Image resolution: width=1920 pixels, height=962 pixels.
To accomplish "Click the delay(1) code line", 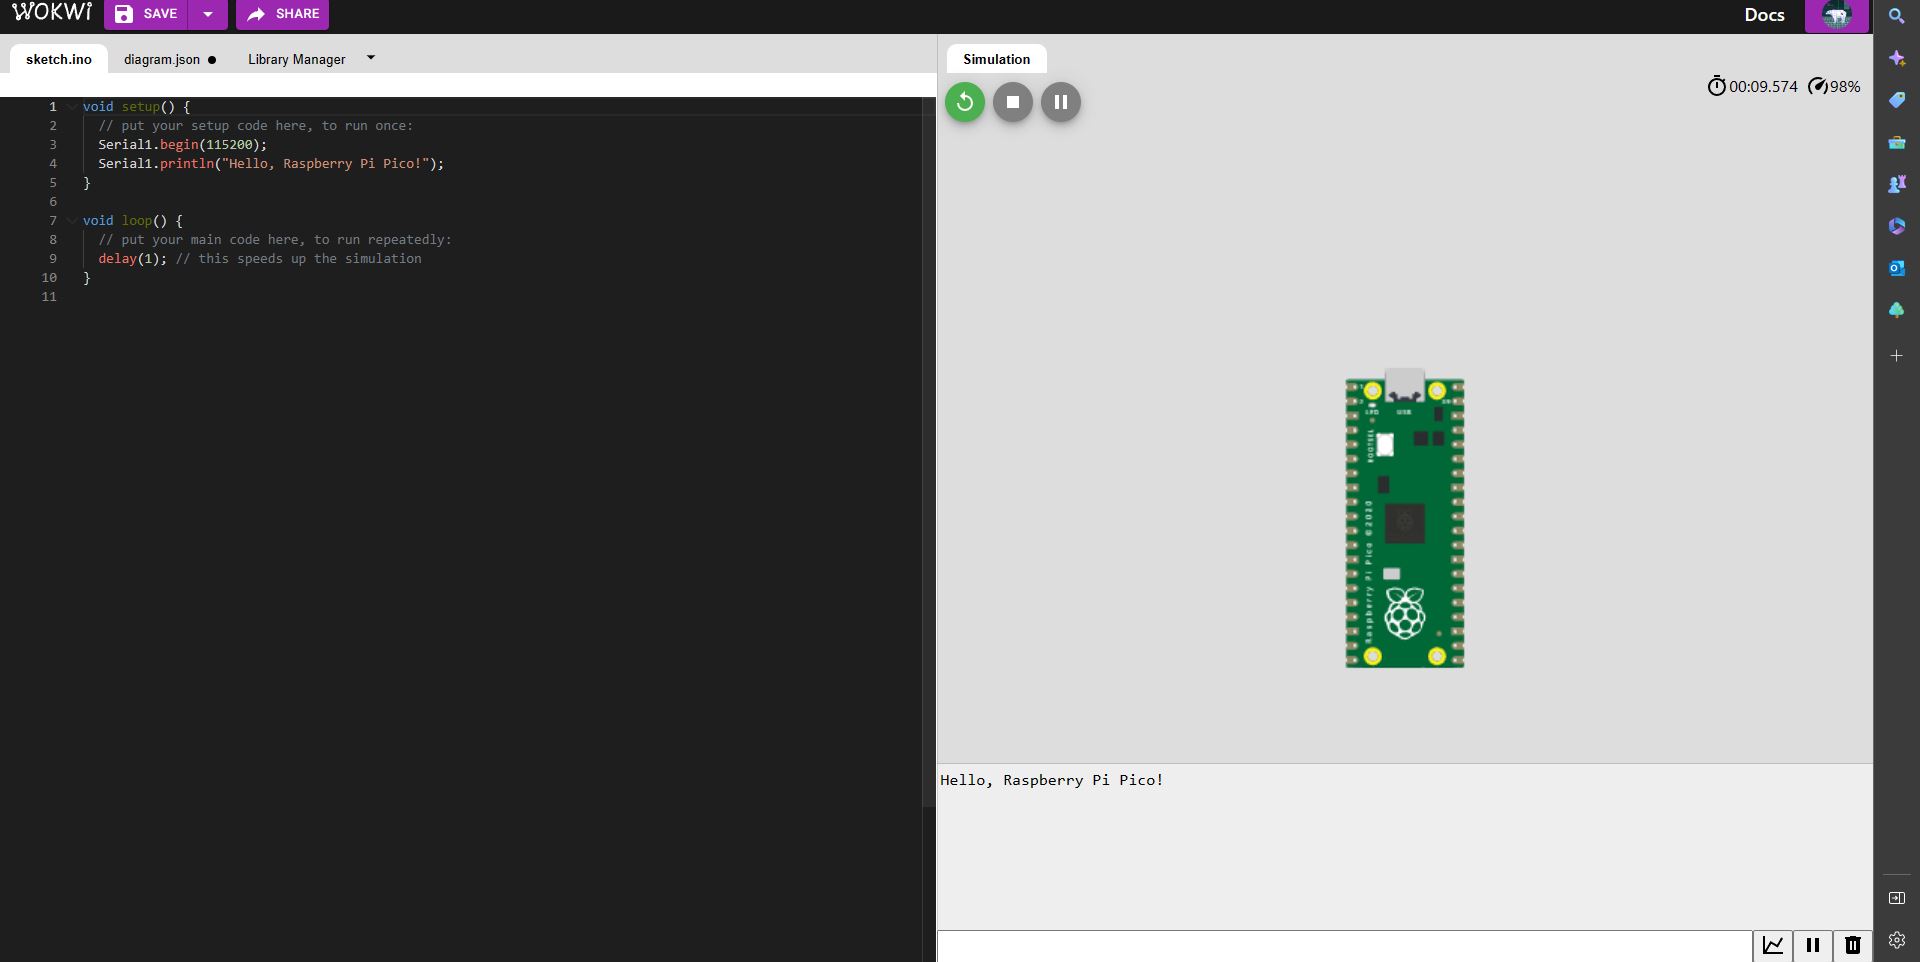I will (x=260, y=258).
